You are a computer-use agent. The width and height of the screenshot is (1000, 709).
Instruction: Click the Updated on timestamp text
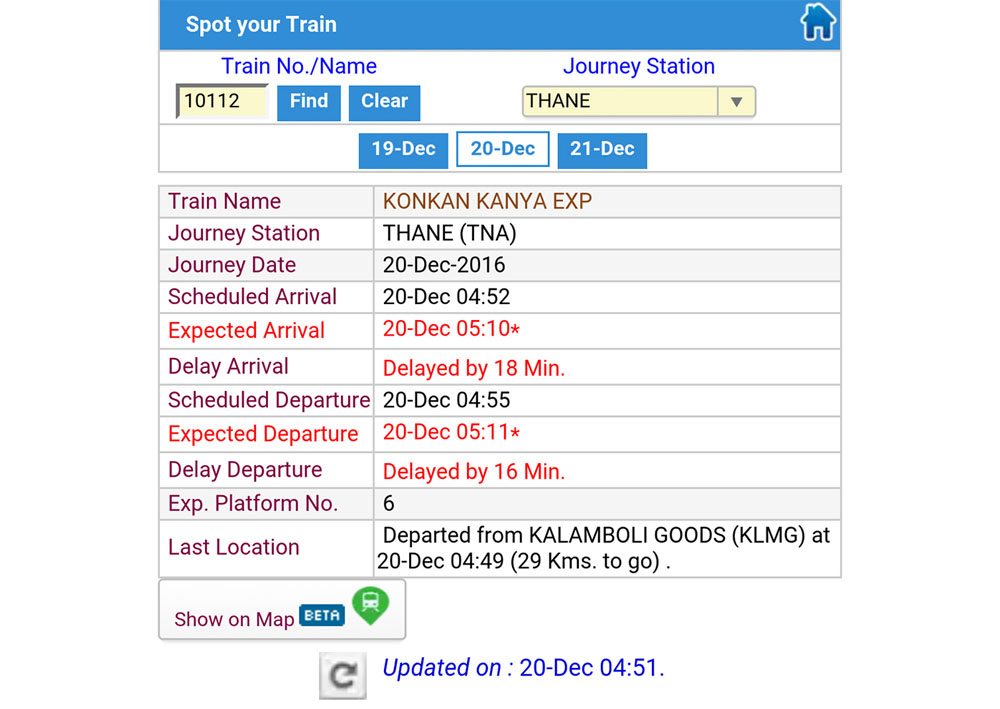coord(523,668)
